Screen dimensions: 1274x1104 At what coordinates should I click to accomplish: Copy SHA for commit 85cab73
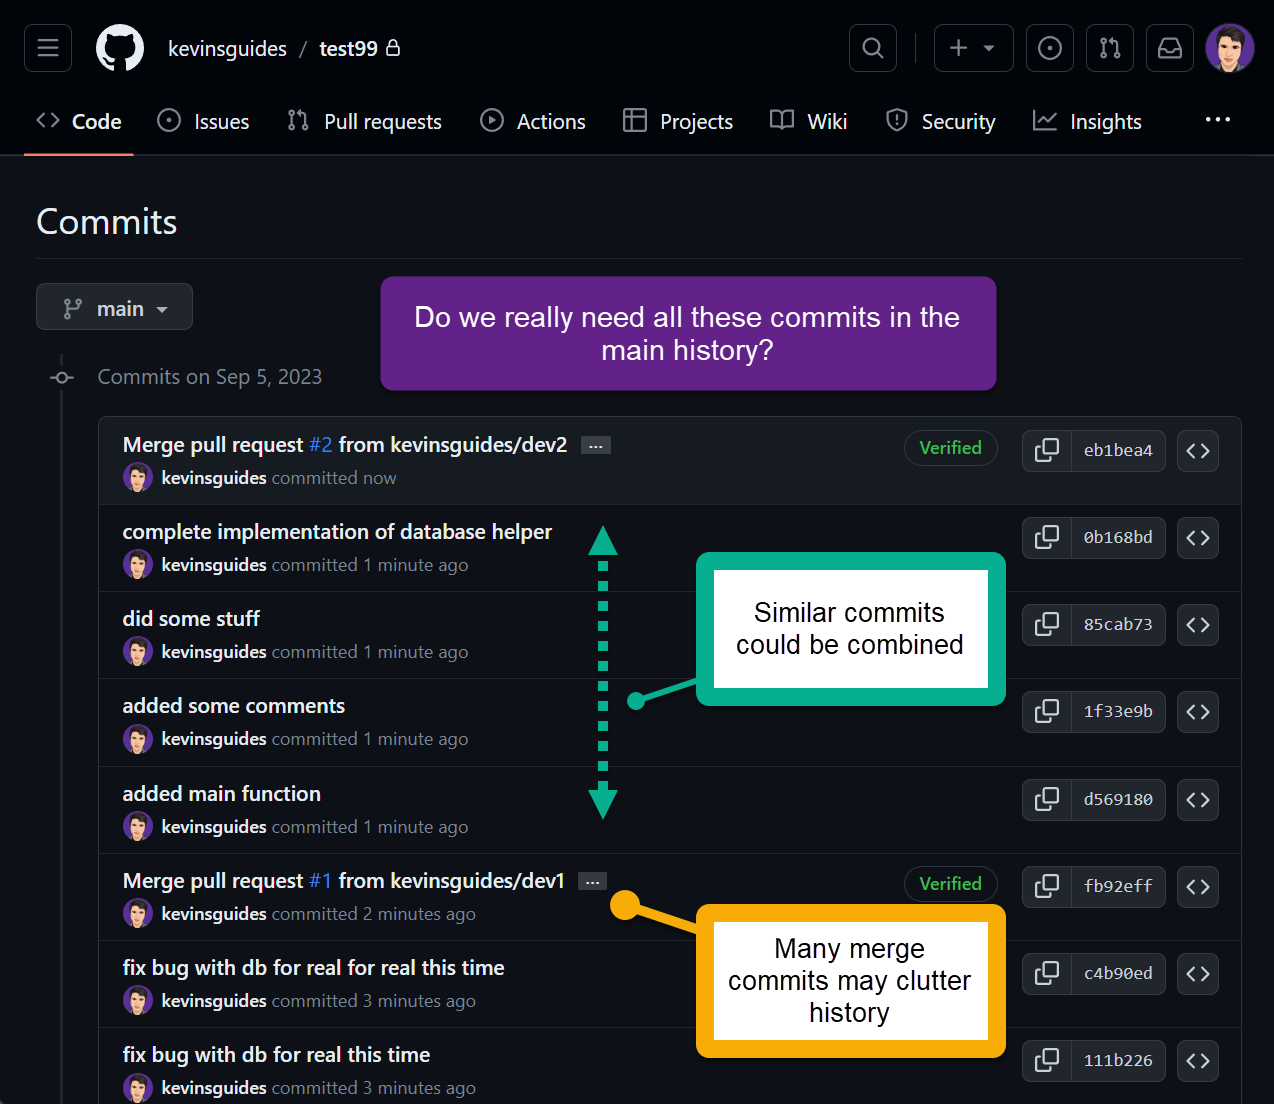tap(1047, 625)
